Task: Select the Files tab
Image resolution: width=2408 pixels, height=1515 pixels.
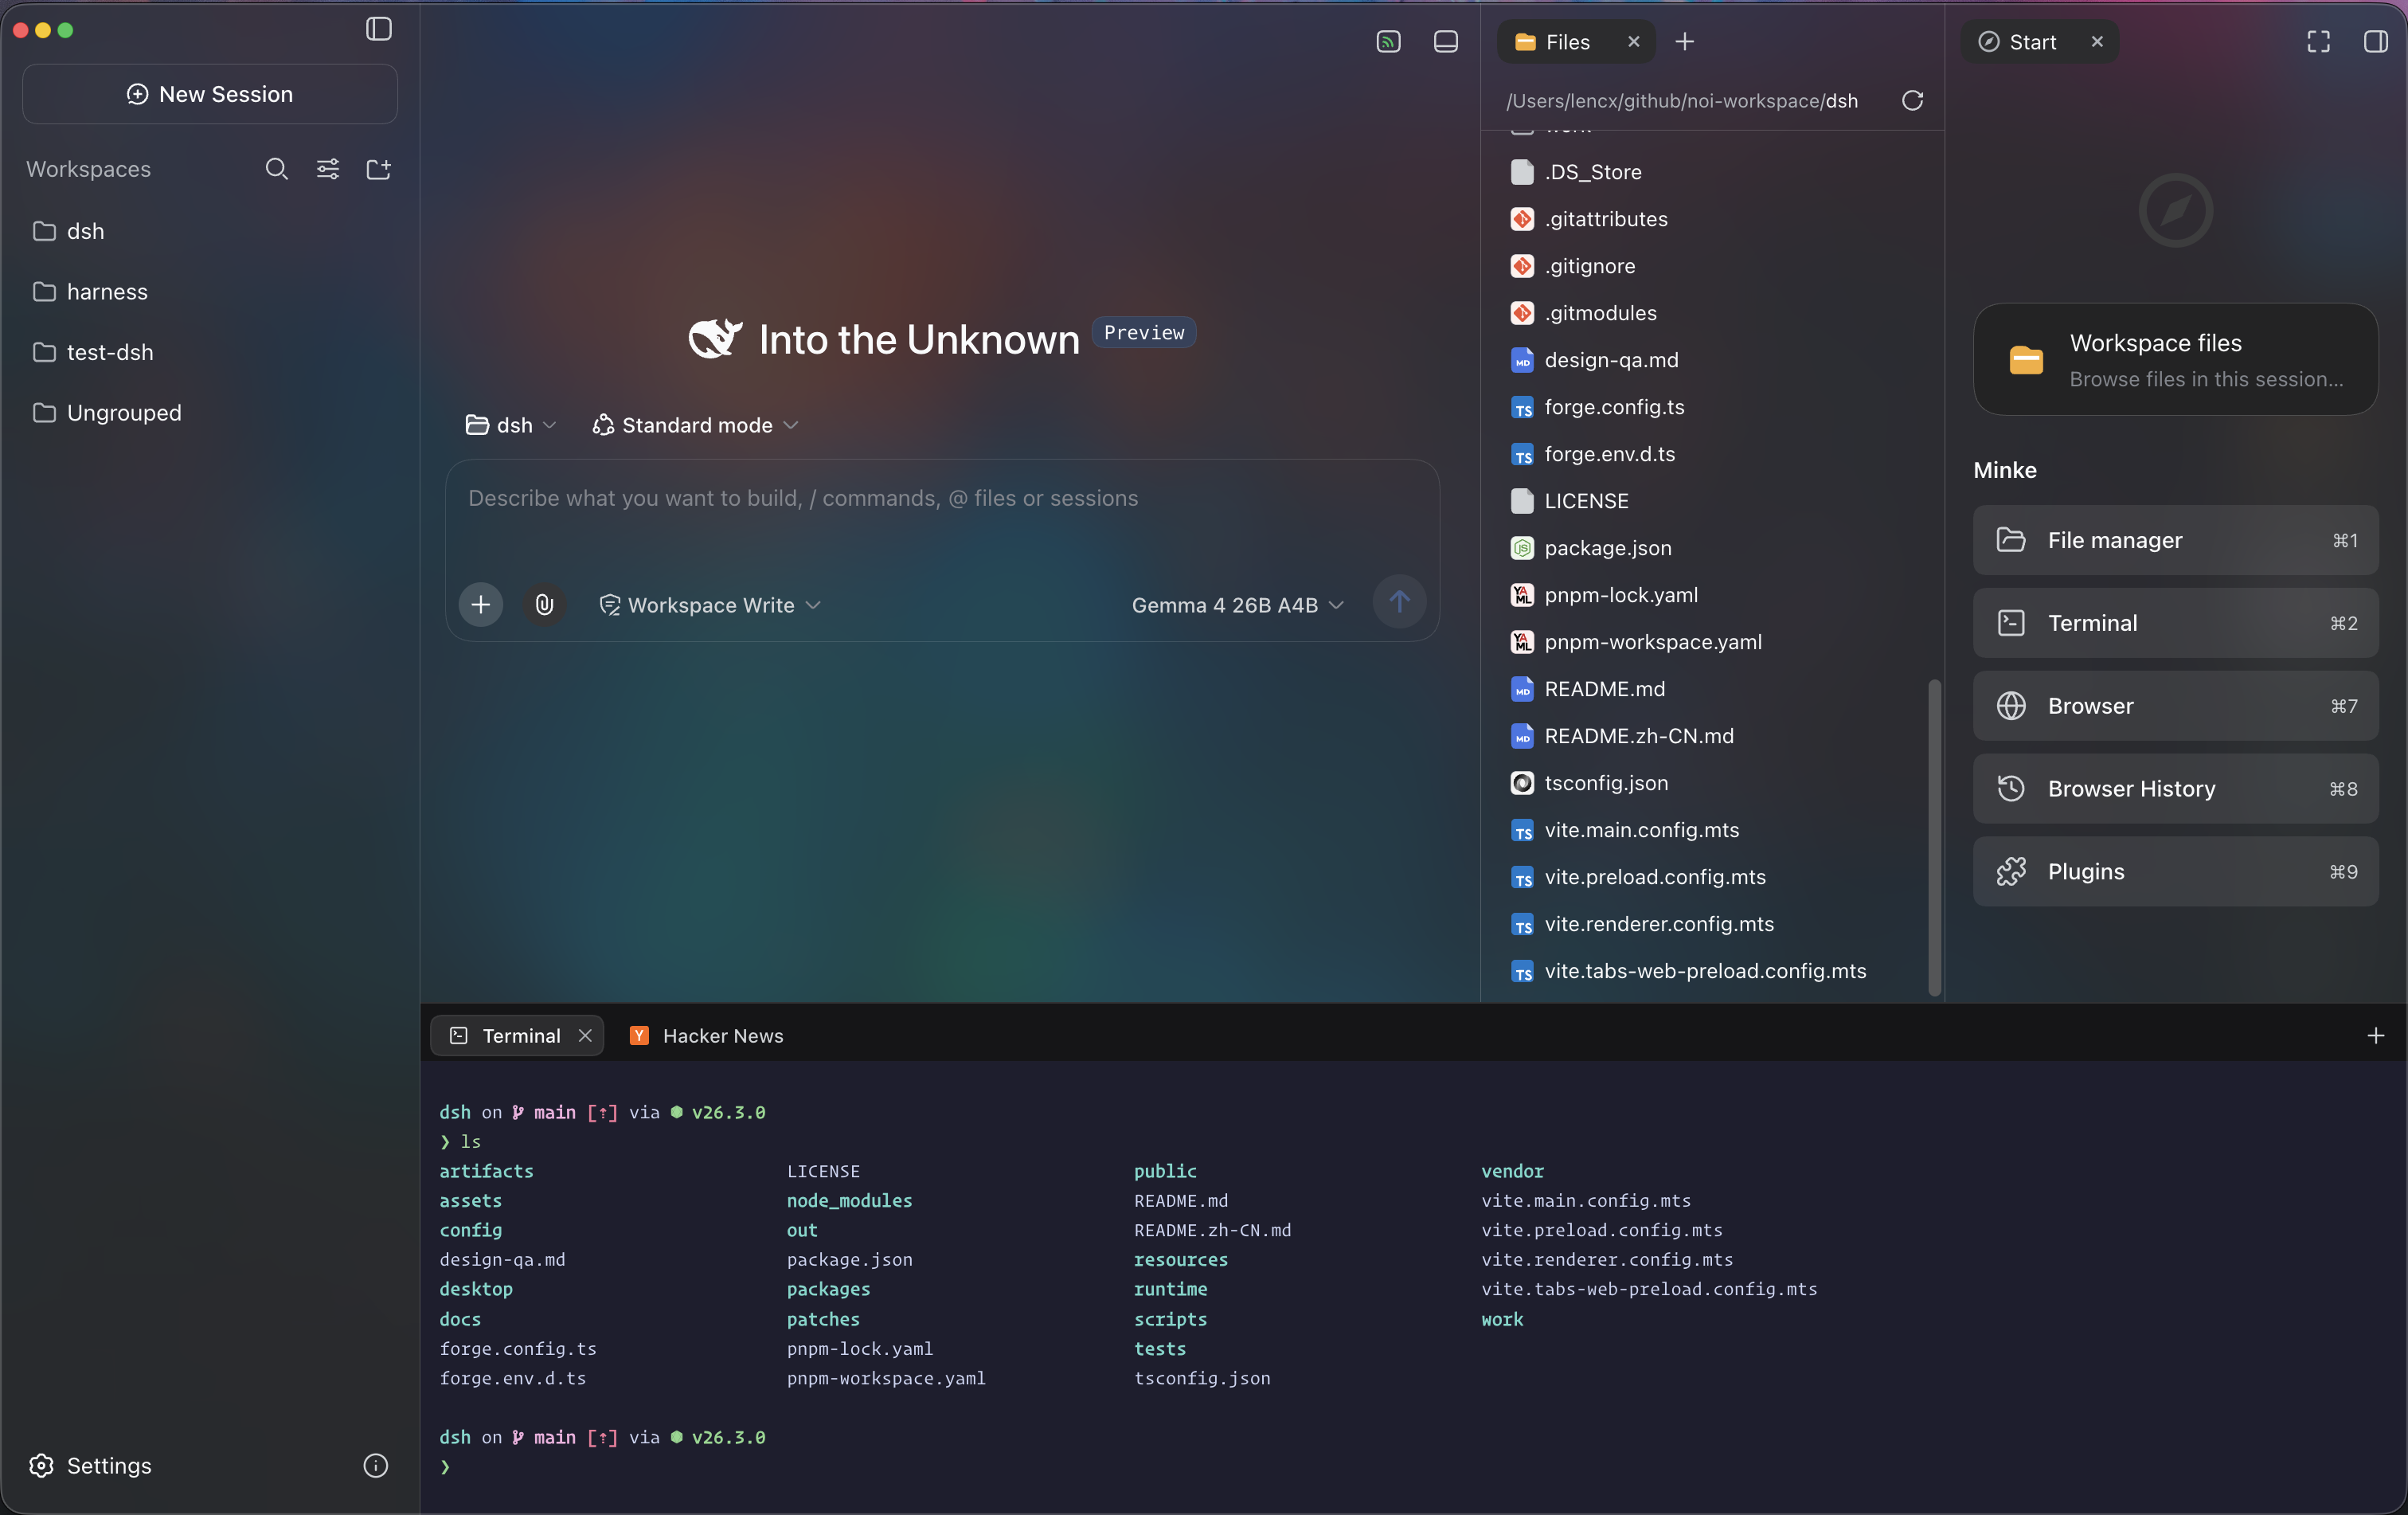Action: tap(1576, 41)
